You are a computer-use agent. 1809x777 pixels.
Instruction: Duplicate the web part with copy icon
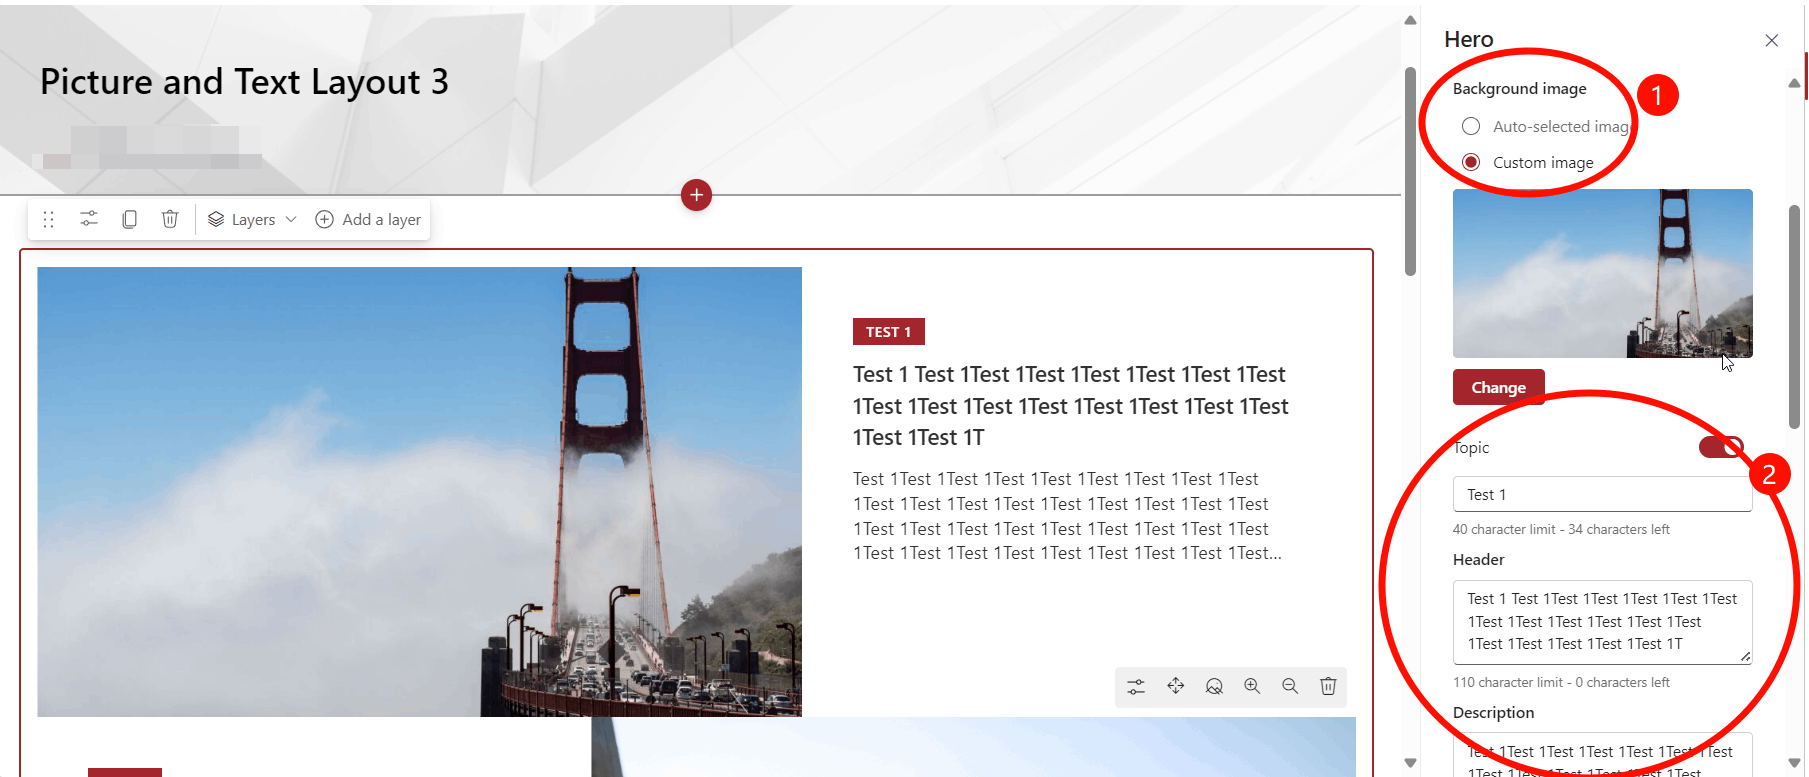[129, 219]
